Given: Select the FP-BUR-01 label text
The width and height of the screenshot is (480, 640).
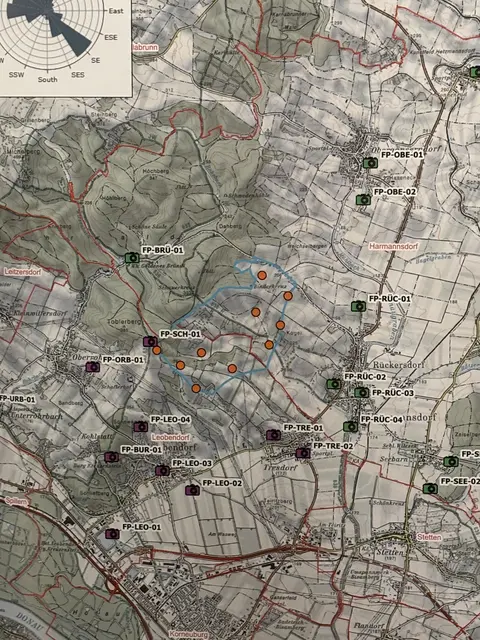Looking at the screenshot, I should tap(142, 449).
